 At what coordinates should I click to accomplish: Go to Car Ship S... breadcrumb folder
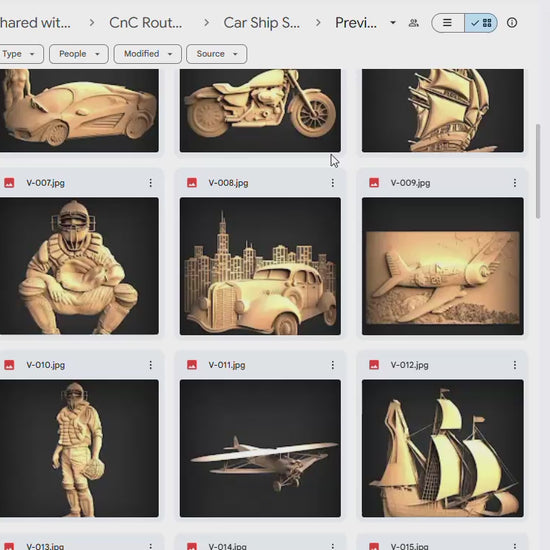pos(262,23)
